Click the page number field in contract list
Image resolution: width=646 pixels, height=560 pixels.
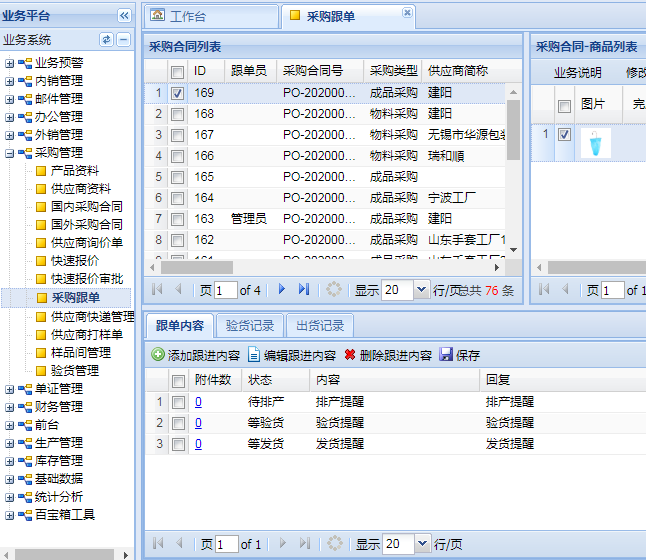click(x=225, y=290)
